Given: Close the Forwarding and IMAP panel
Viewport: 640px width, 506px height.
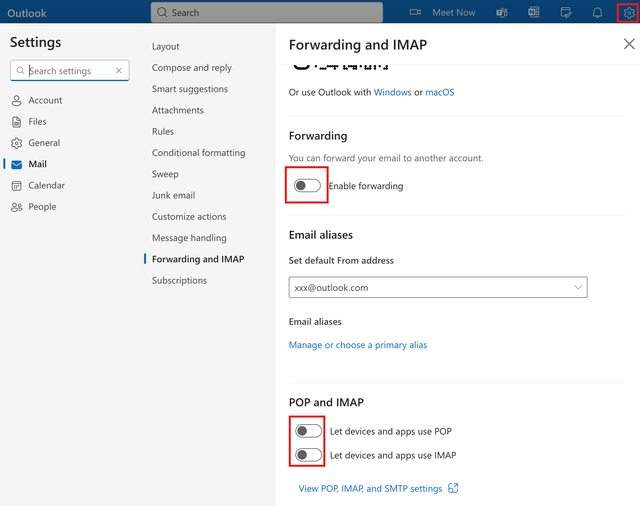Looking at the screenshot, I should point(628,44).
